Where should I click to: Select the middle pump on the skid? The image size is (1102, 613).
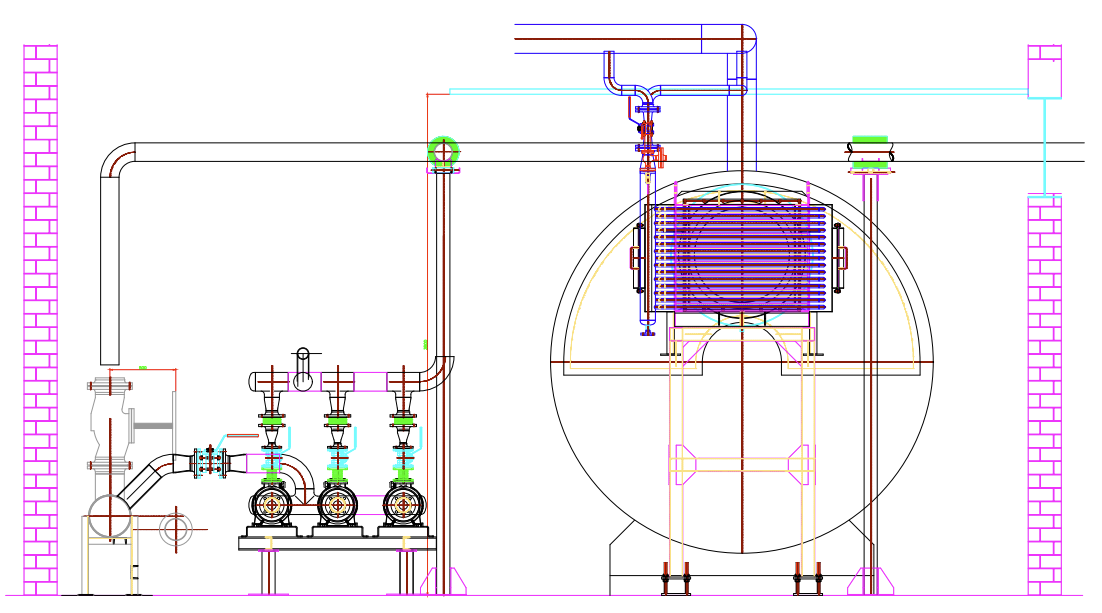coord(337,505)
